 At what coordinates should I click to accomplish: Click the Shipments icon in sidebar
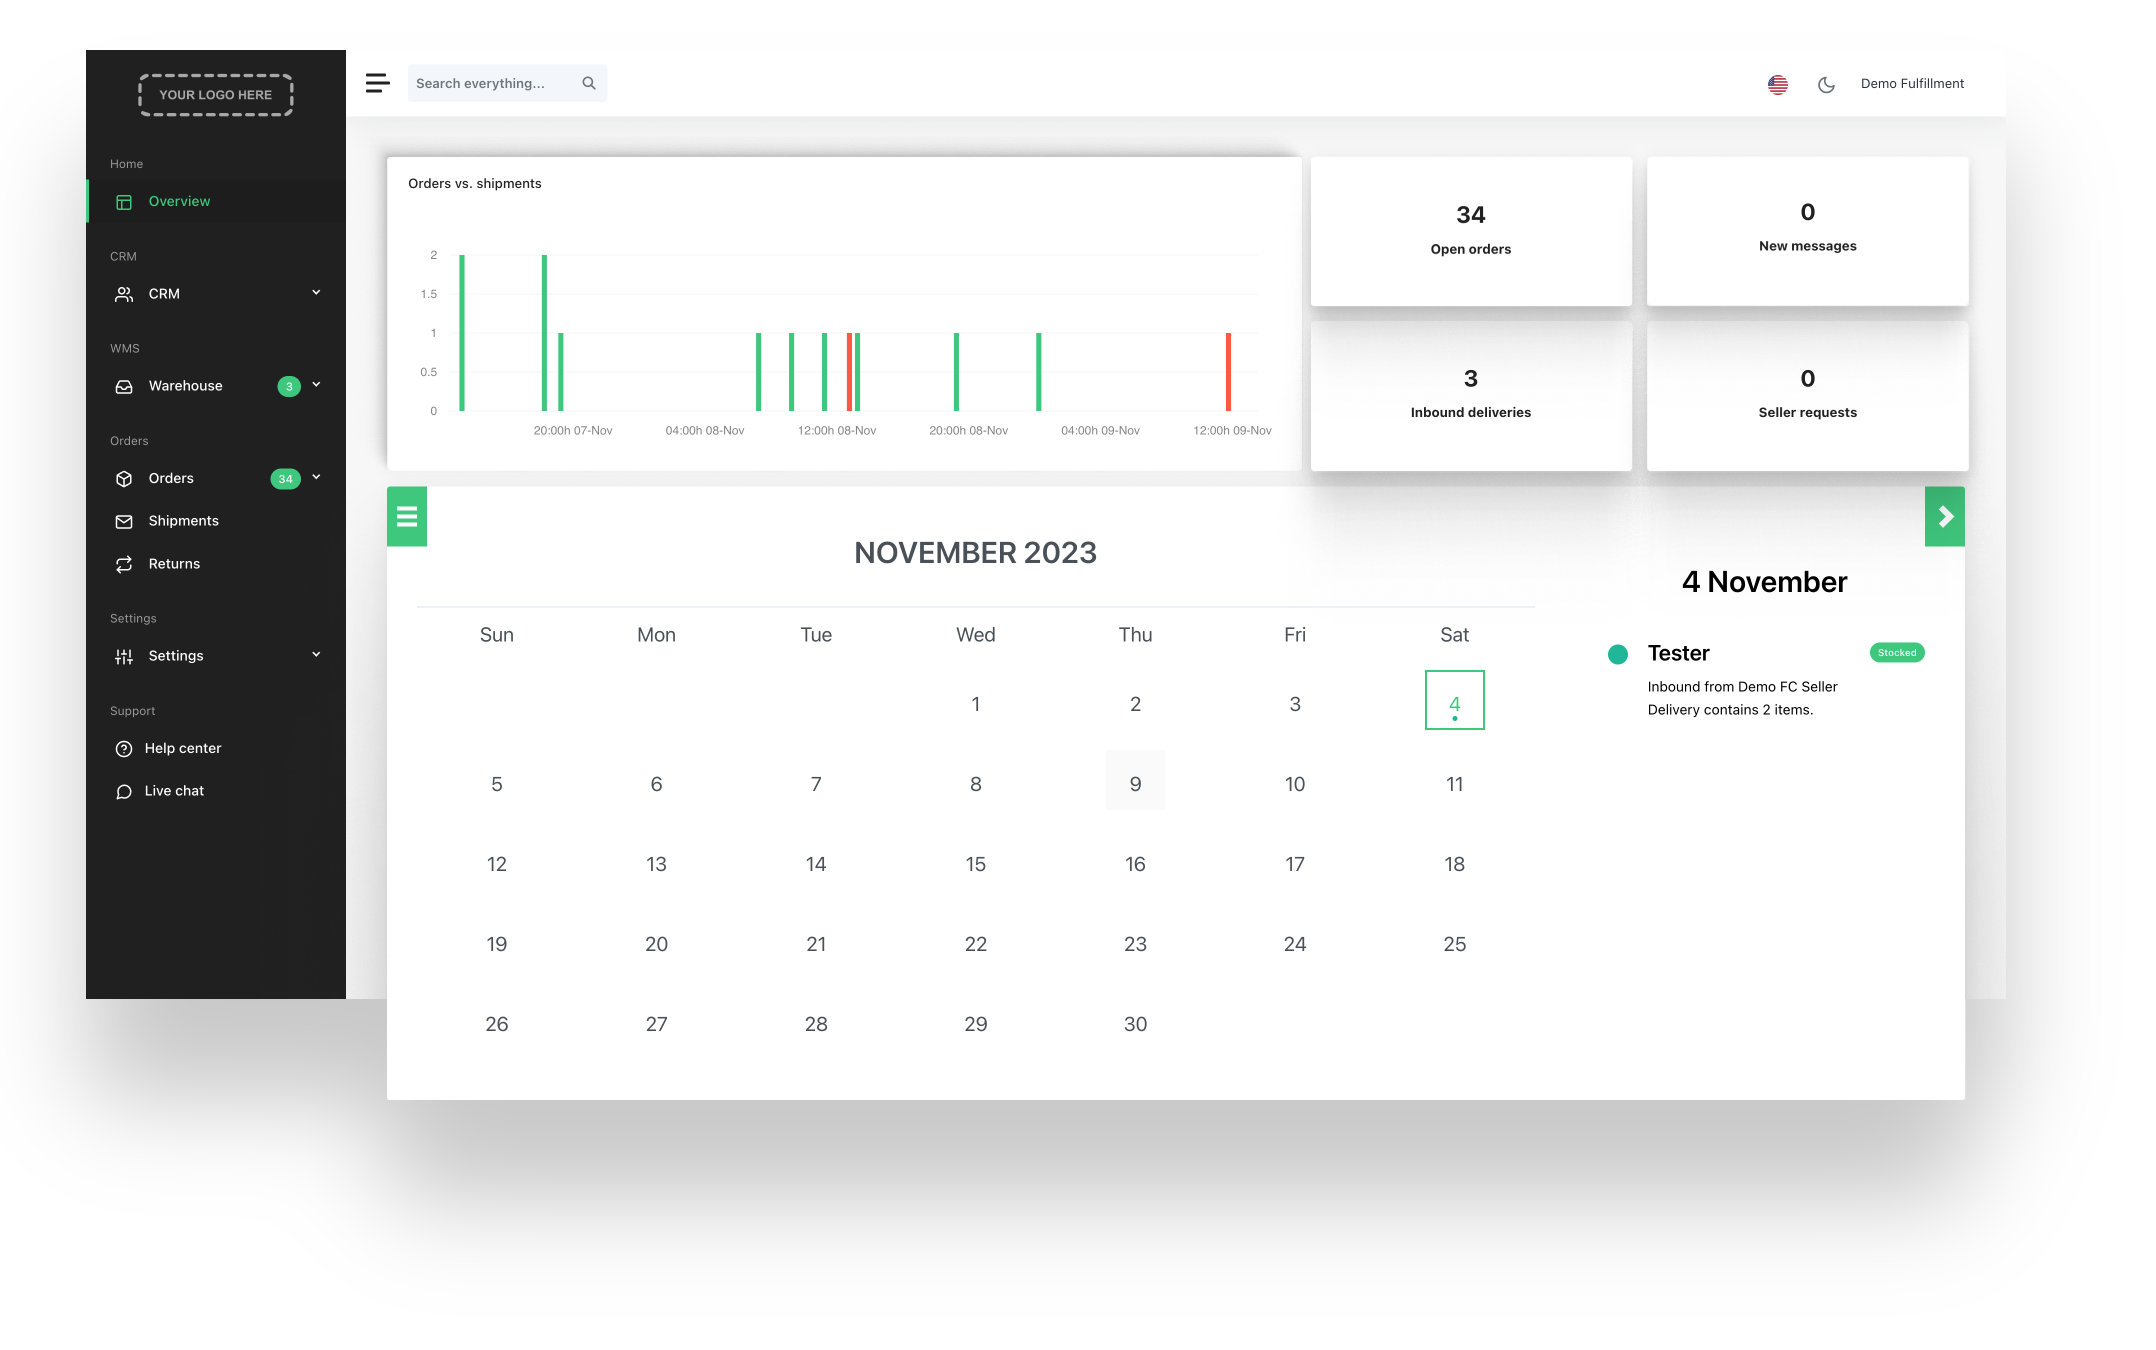coord(124,521)
